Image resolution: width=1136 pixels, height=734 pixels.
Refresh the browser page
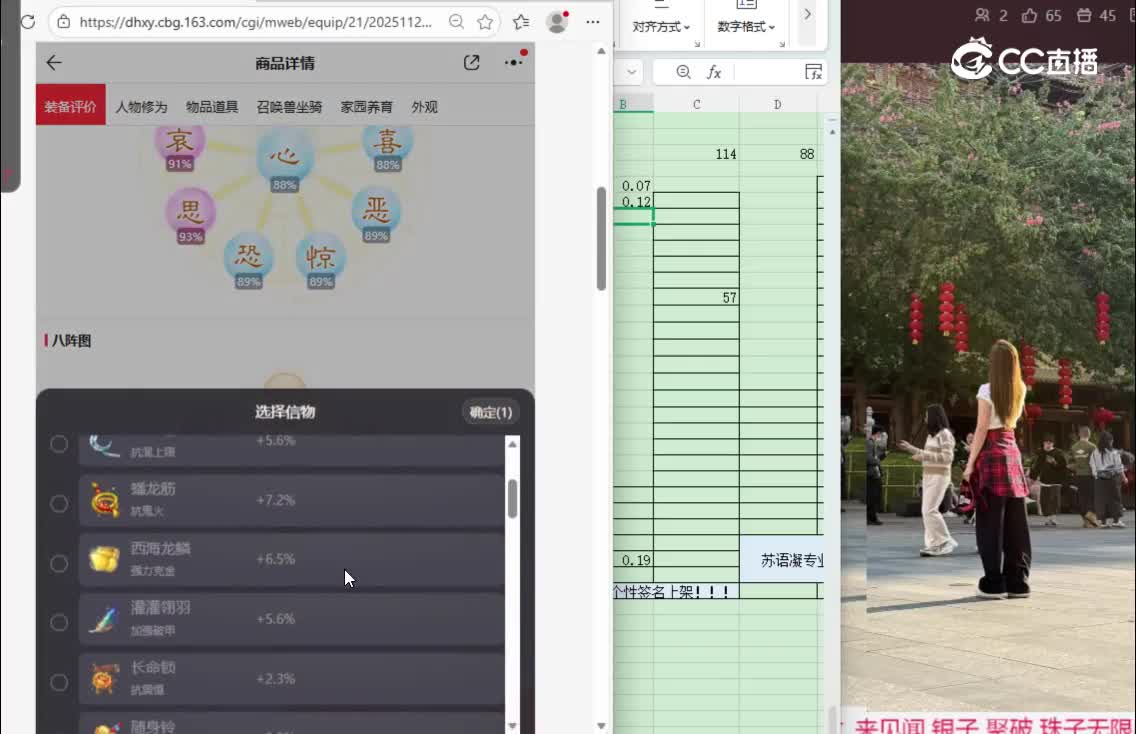point(28,22)
